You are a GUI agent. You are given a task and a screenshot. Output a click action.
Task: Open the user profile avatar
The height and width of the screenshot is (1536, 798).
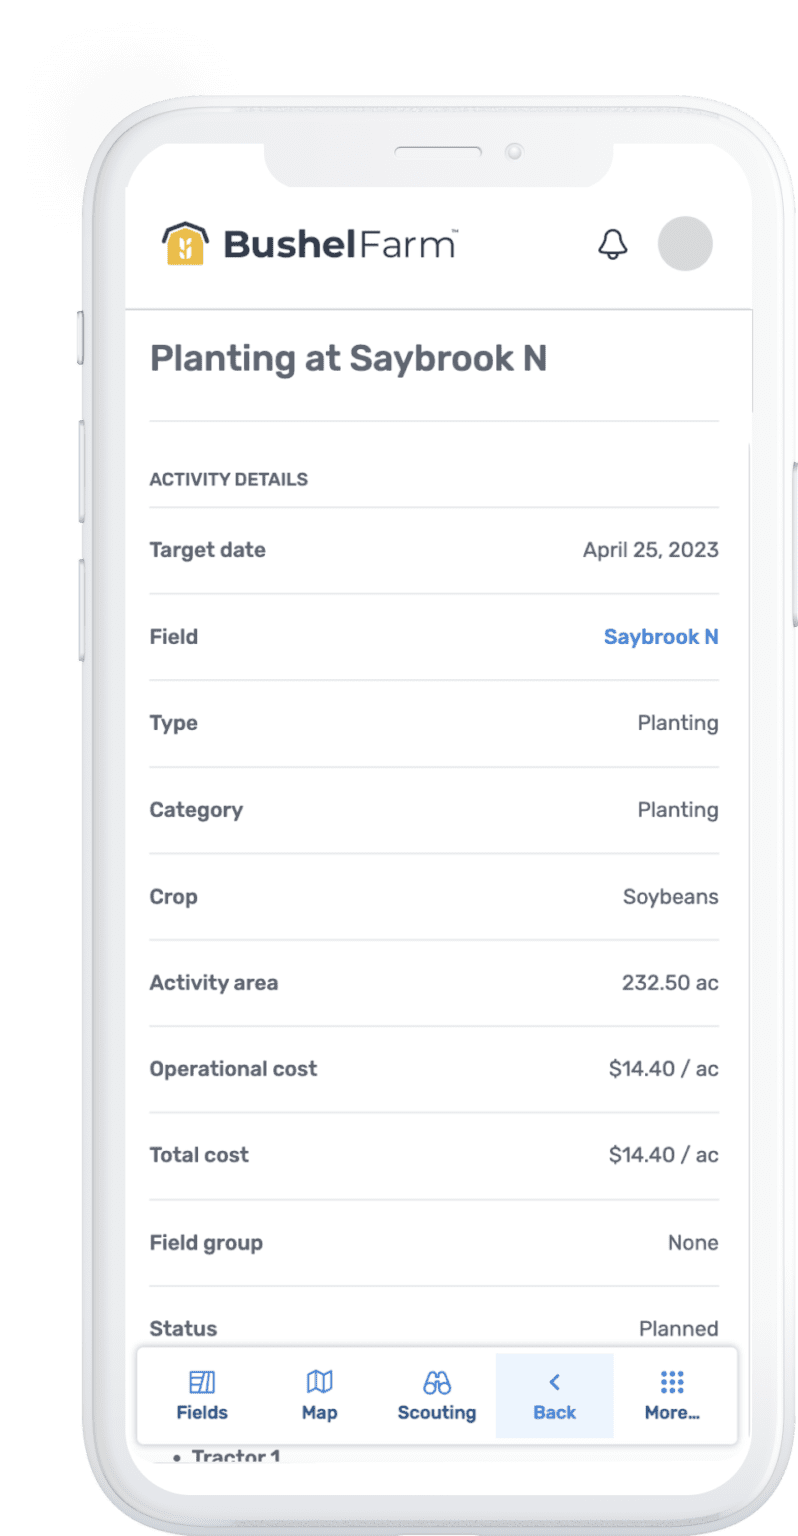tap(685, 244)
